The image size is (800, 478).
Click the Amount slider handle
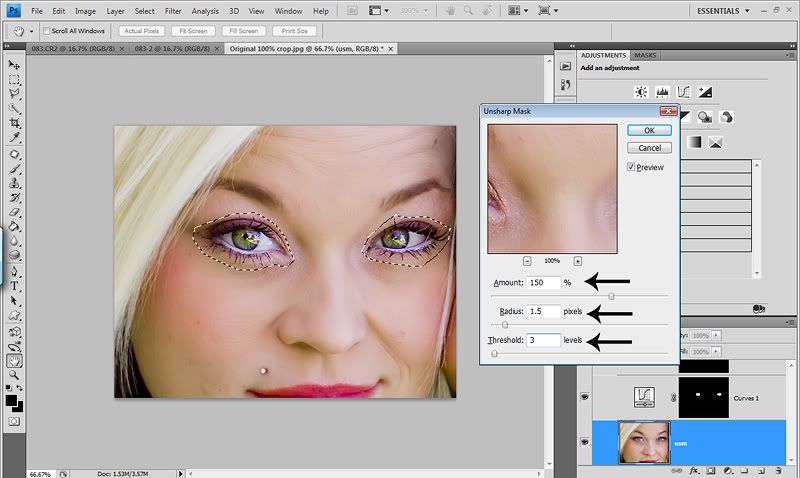(x=611, y=296)
